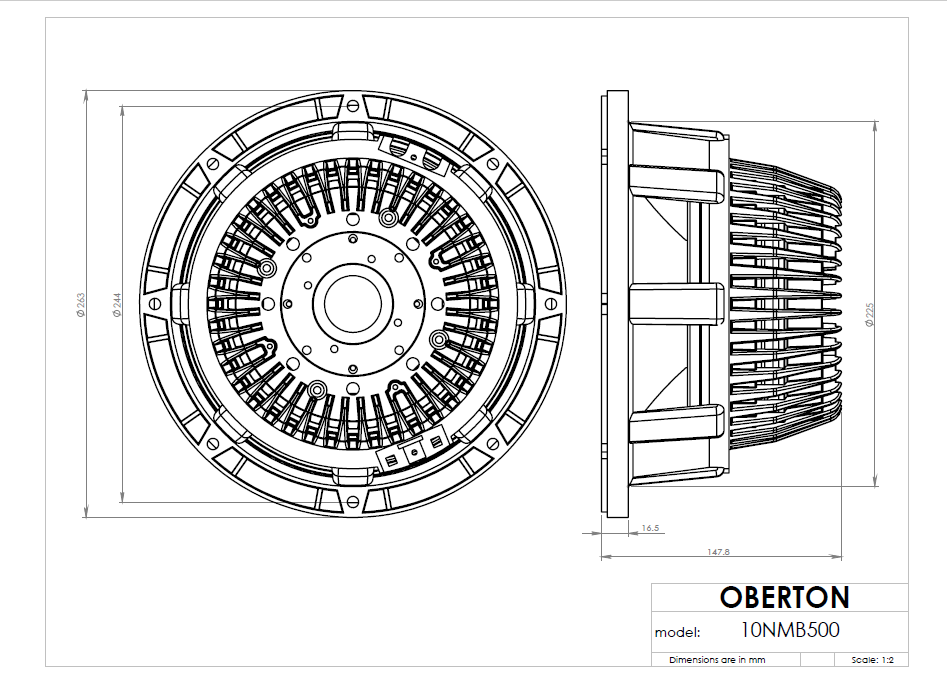This screenshot has height=678, width=947.
Task: Click the mounting flange in side view
Action: pos(614,303)
